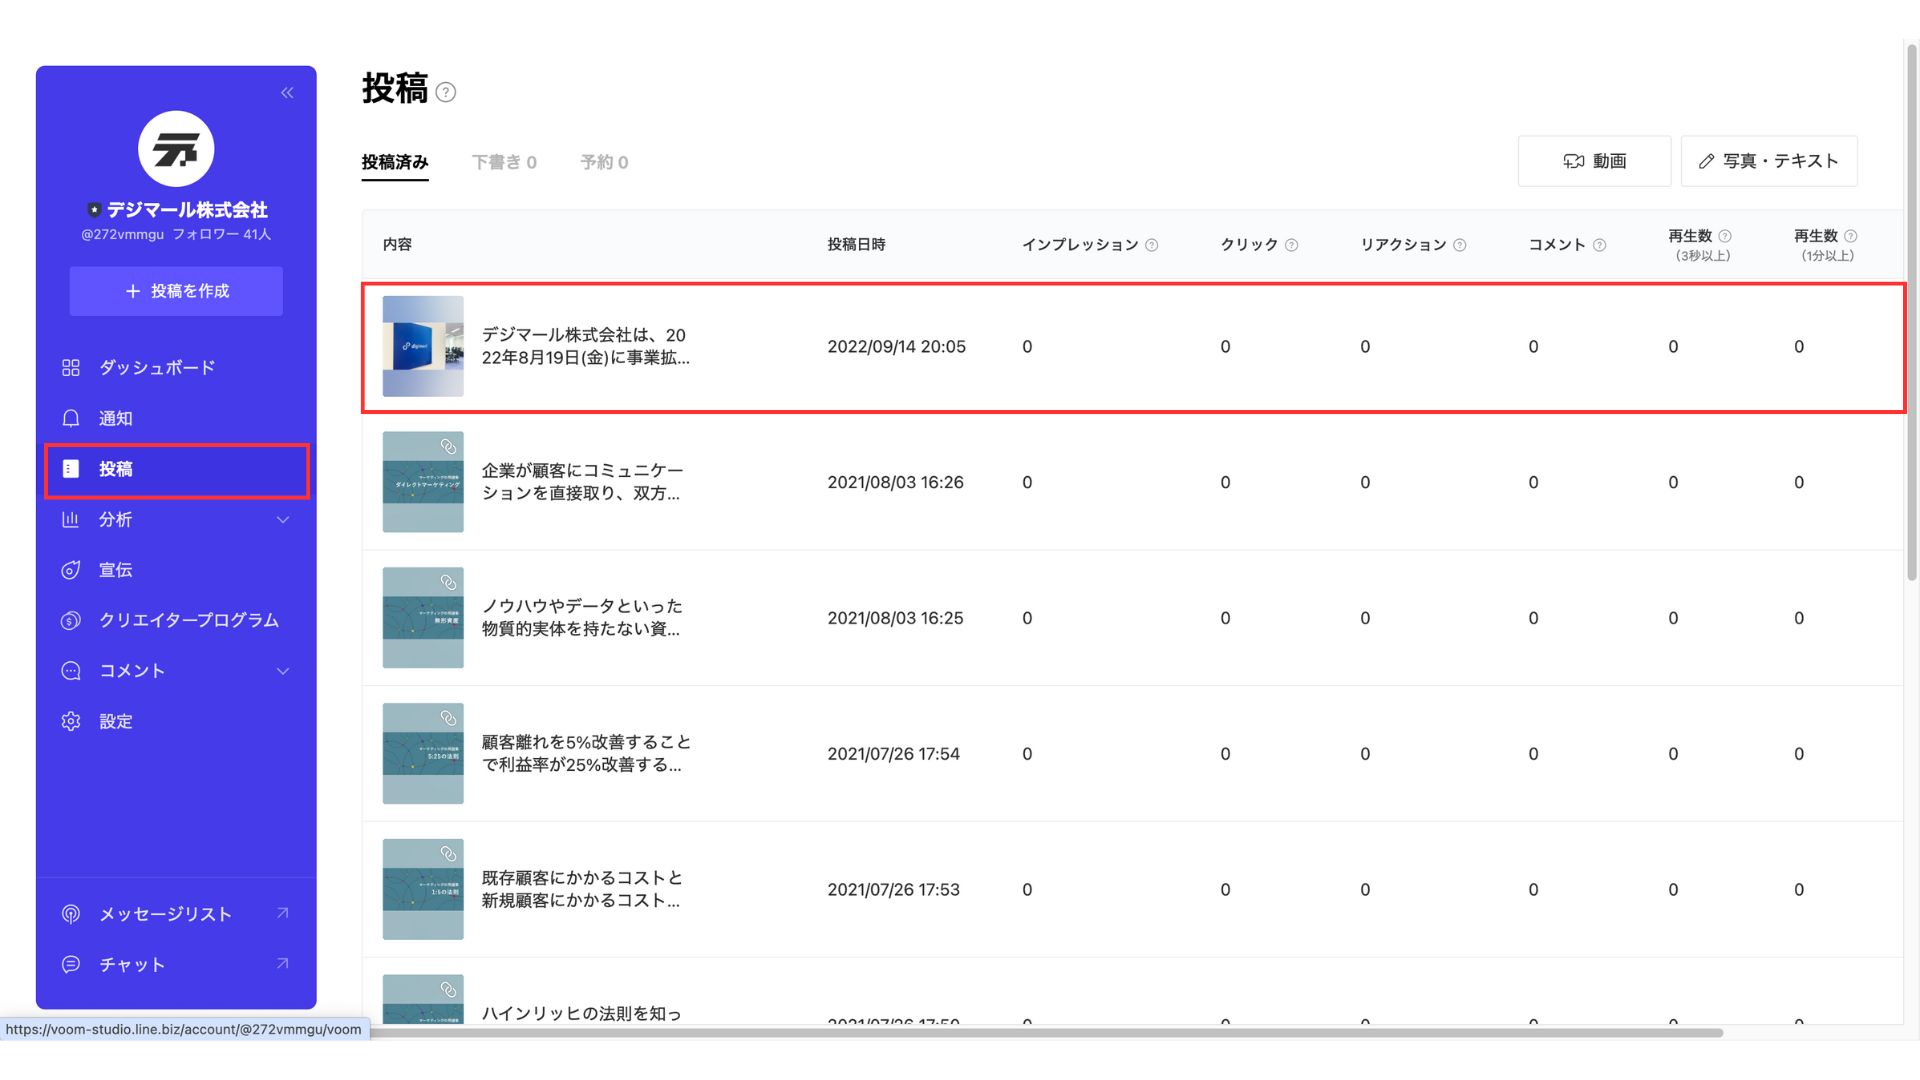The width and height of the screenshot is (1920, 1080).
Task: Open thumbnail of the 2021/07/26 17:54 post
Action: pos(423,754)
